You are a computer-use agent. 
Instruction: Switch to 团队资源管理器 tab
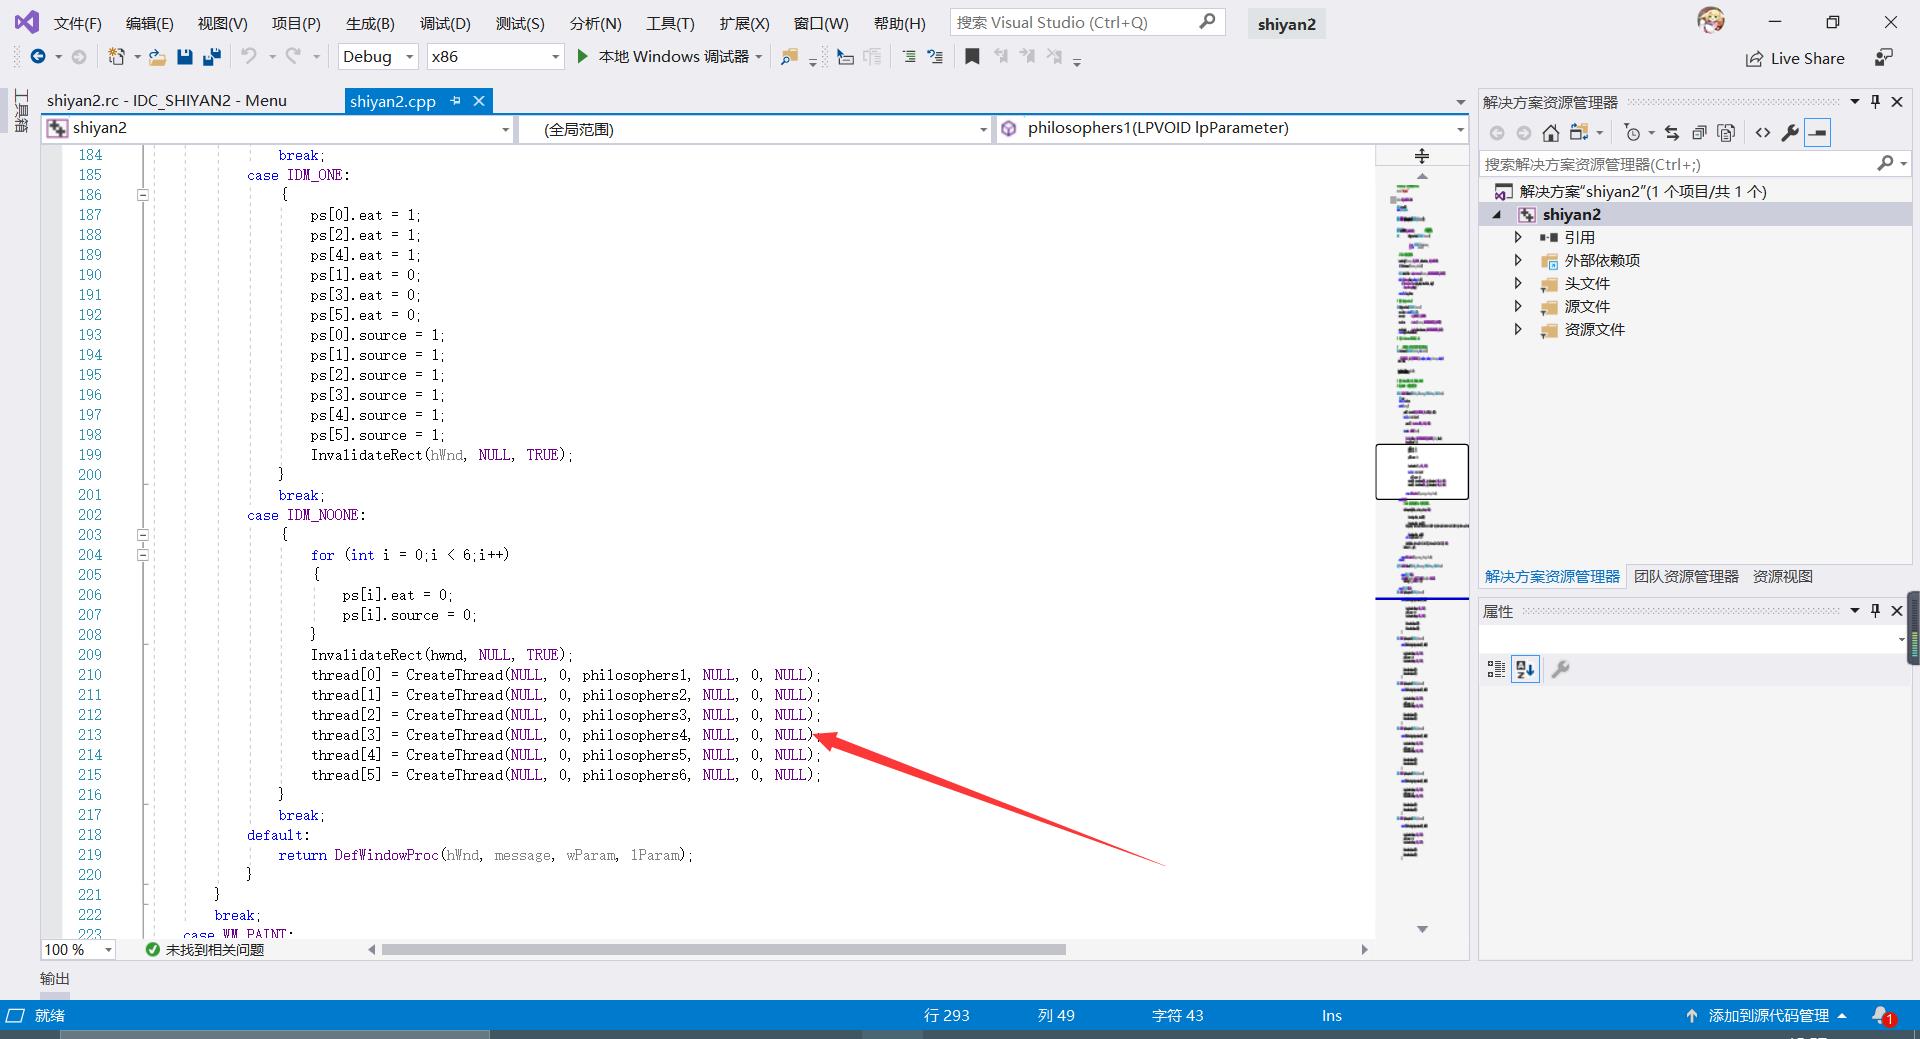click(x=1686, y=577)
